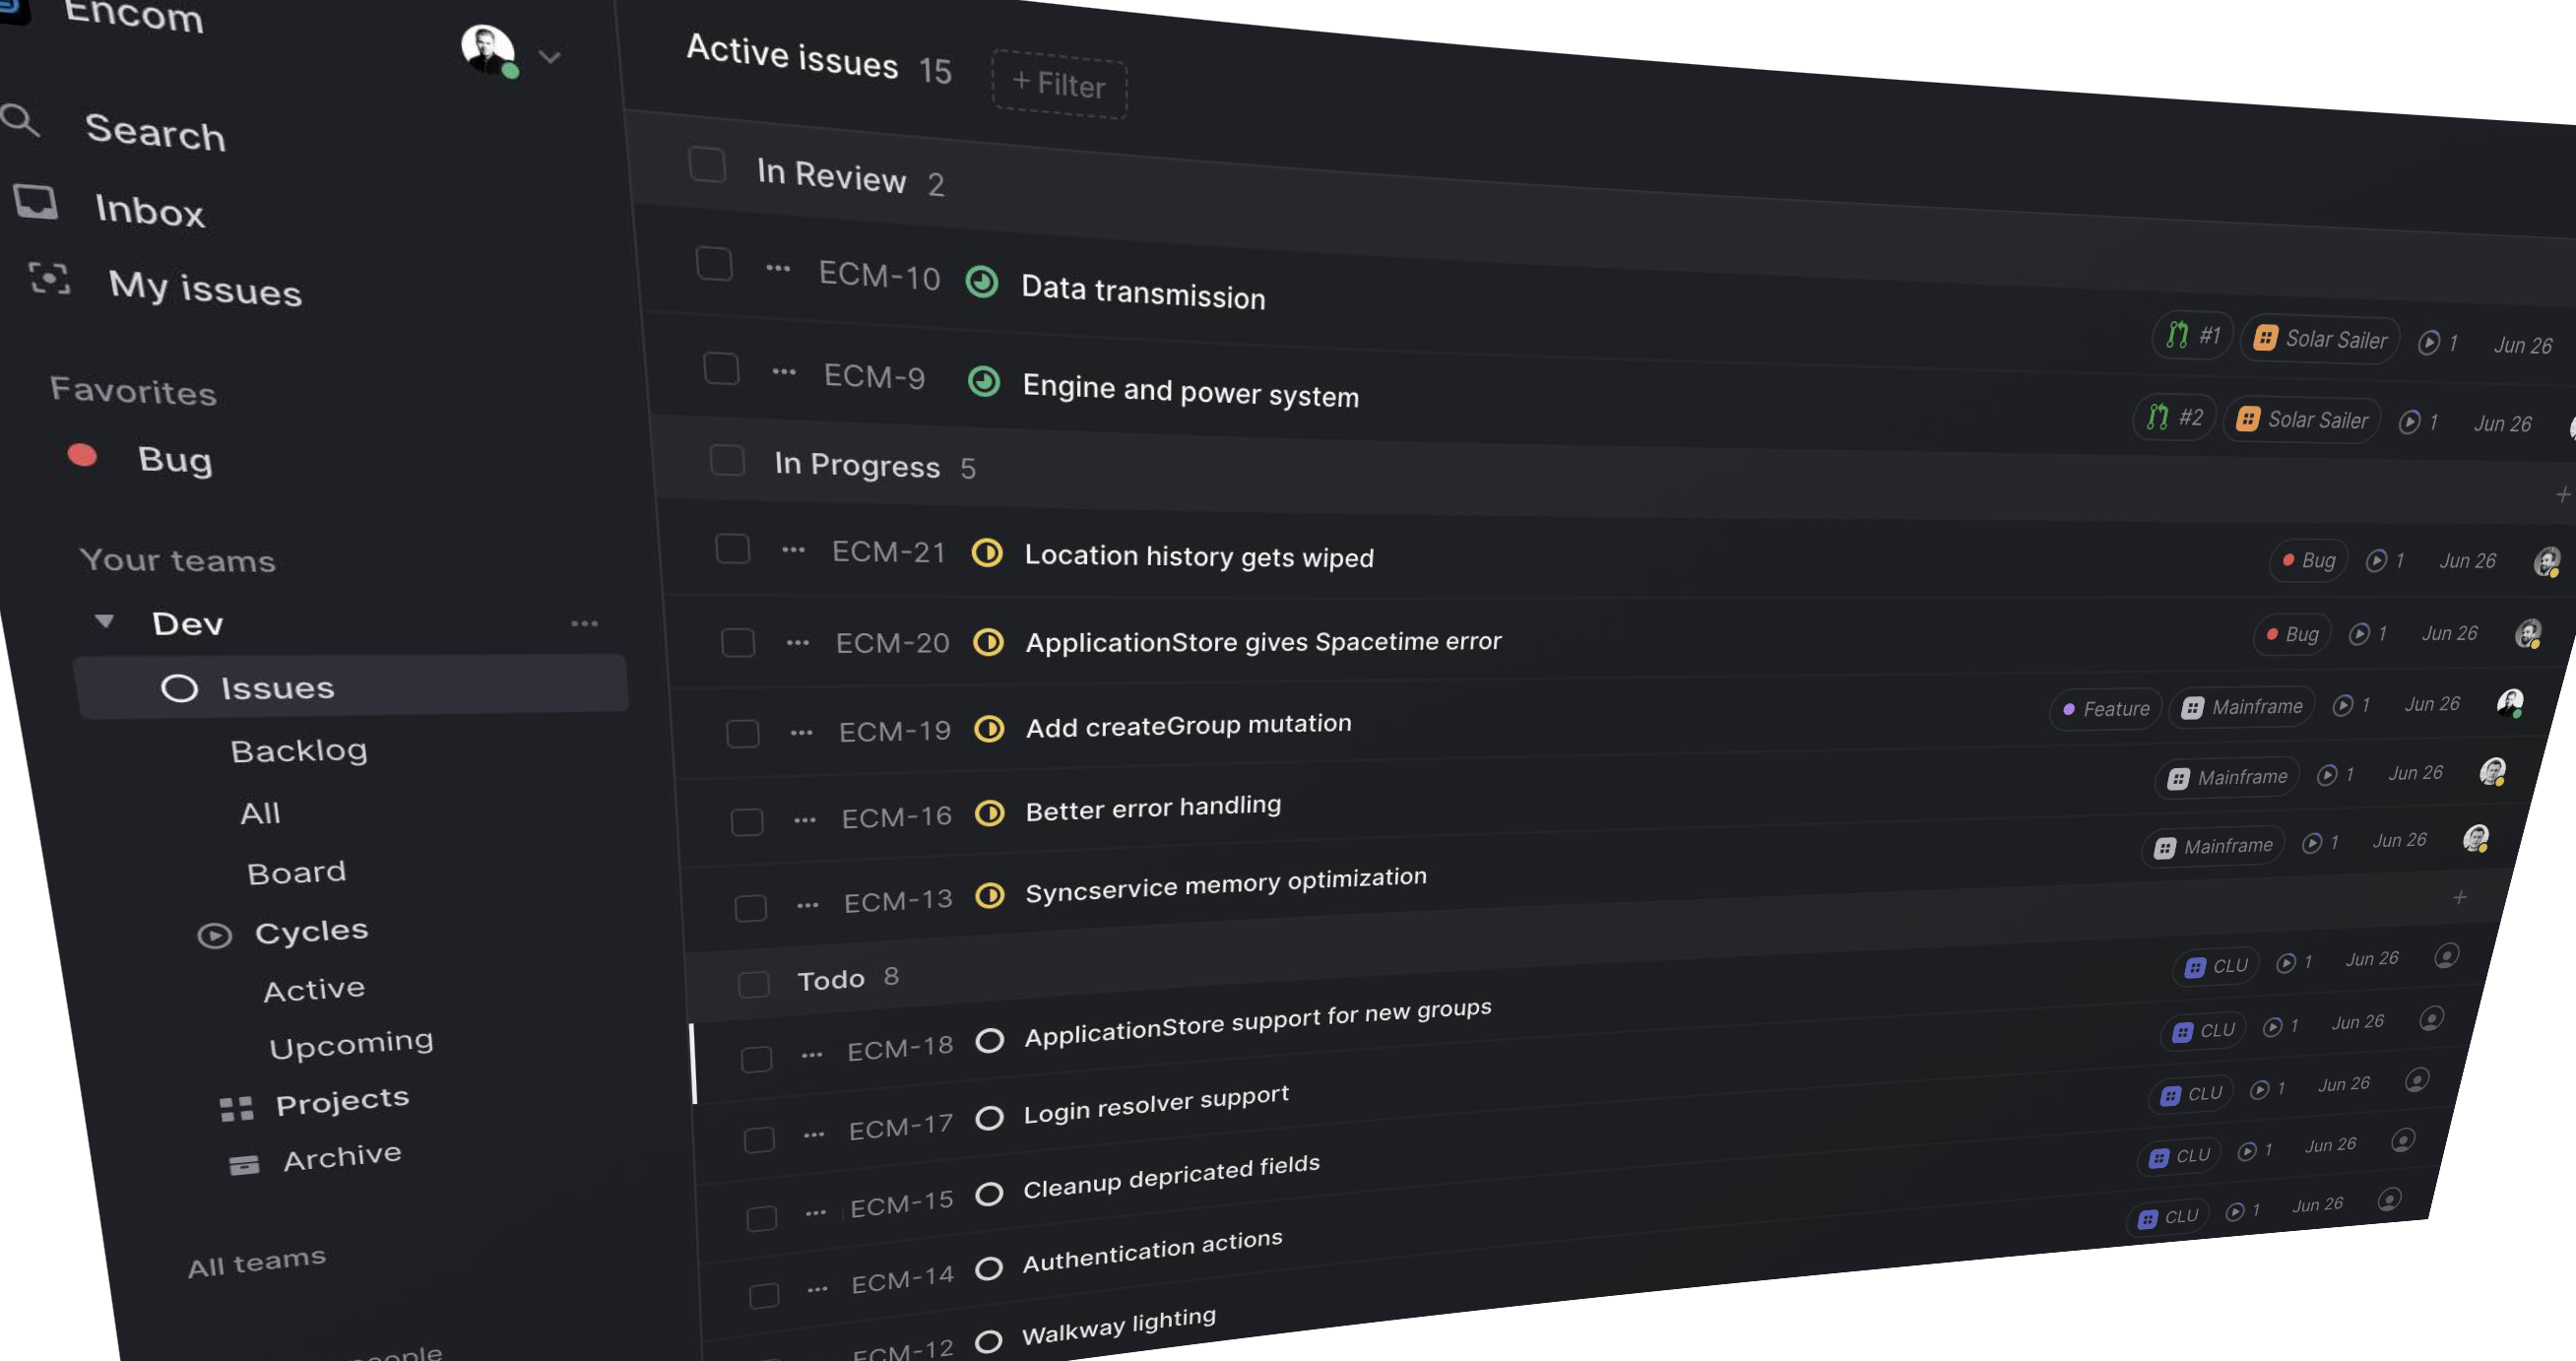This screenshot has width=2576, height=1361.
Task: Select all issues in In Progress group
Action: [727, 461]
